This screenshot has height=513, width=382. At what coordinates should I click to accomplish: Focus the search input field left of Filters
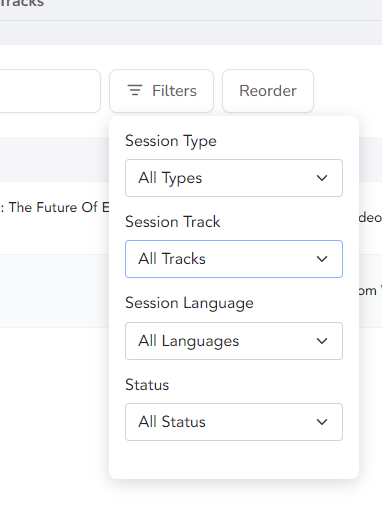(x=50, y=91)
